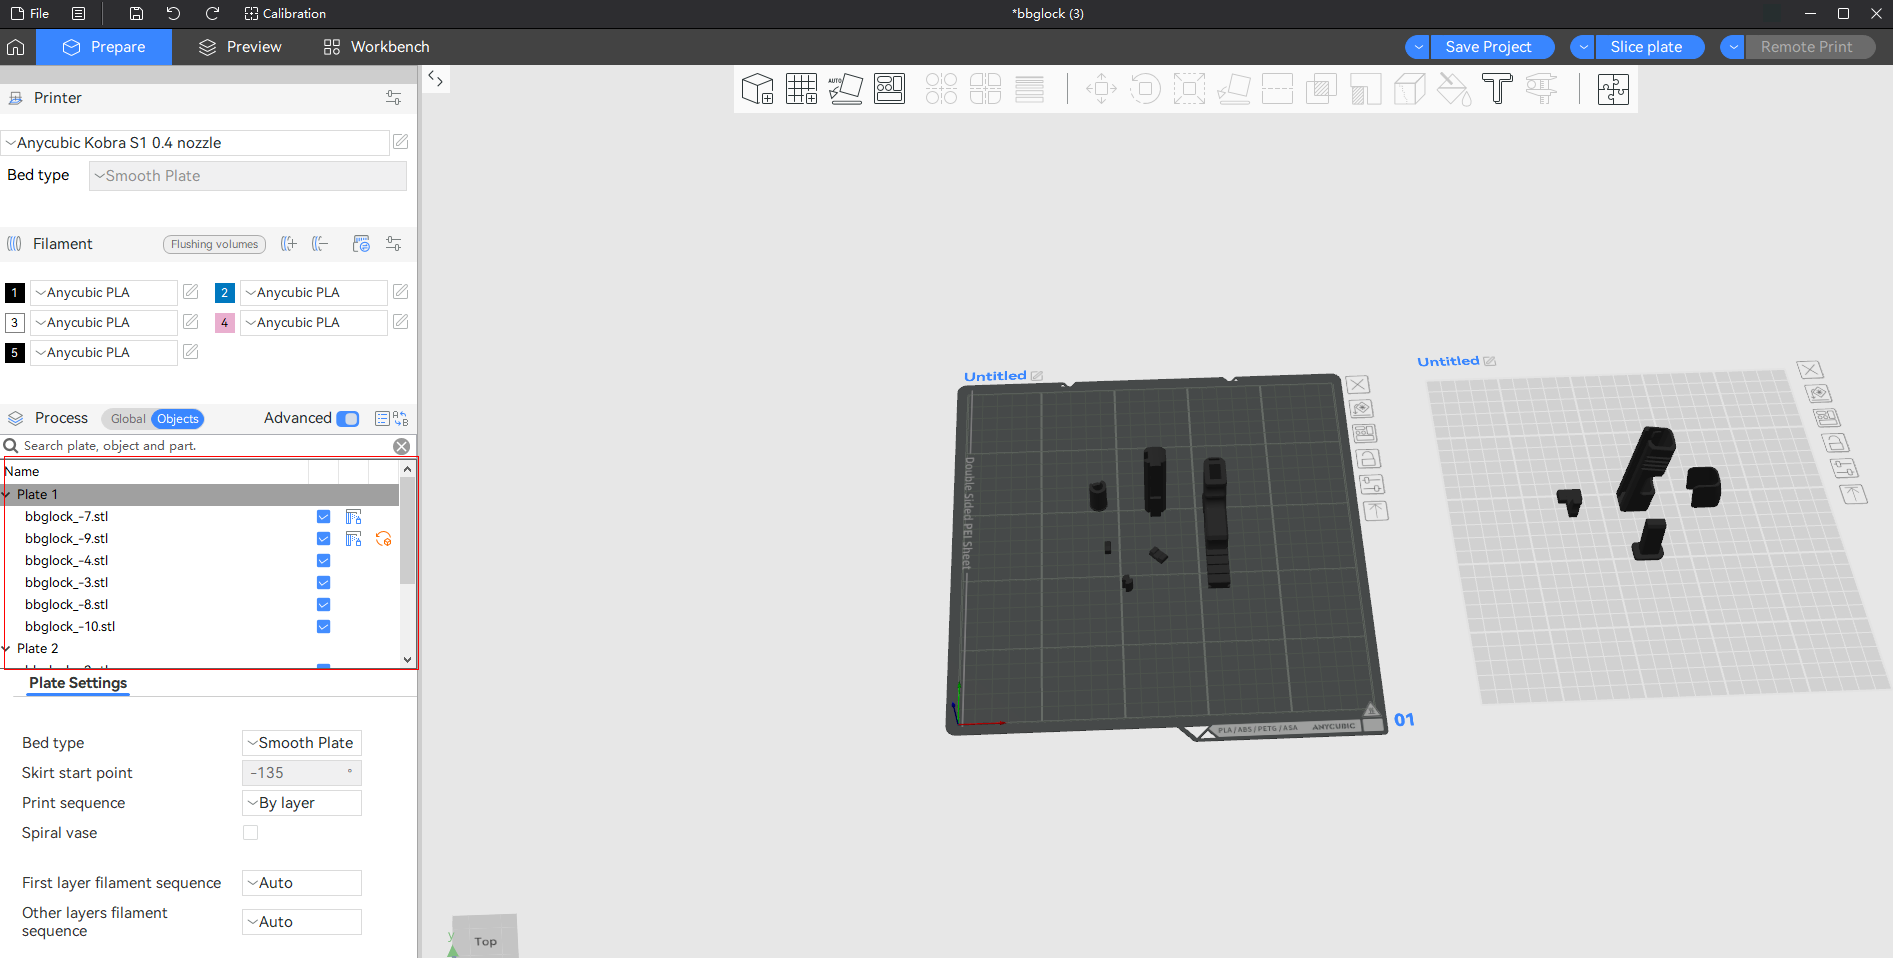Open the Assembly view puzzle icon
The image size is (1893, 958).
(x=1613, y=89)
